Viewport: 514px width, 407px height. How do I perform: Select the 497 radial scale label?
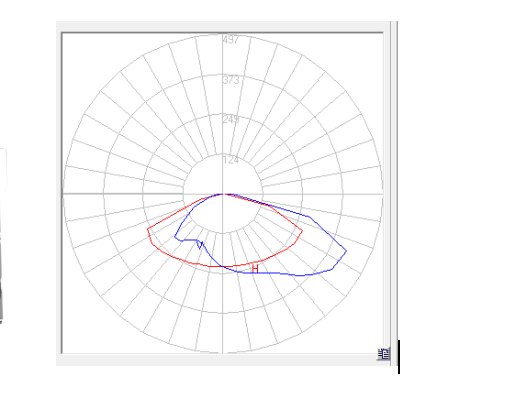click(x=231, y=40)
